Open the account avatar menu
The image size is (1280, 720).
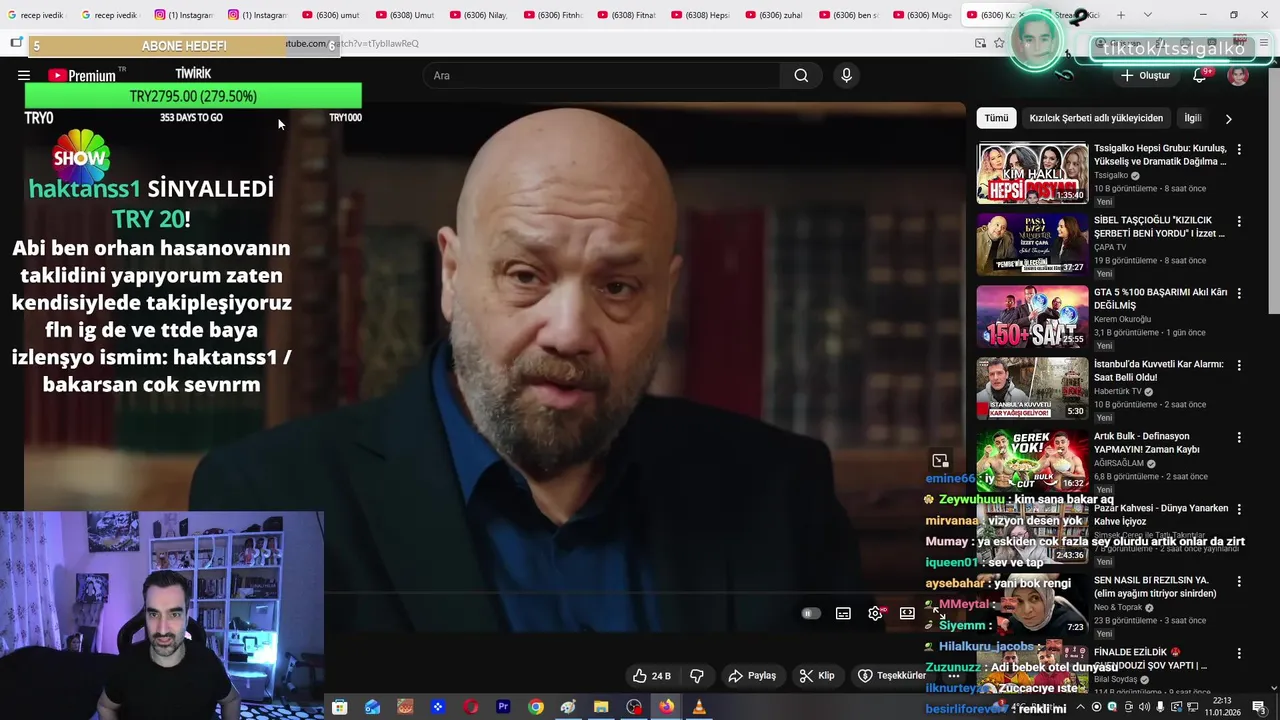coord(1238,75)
